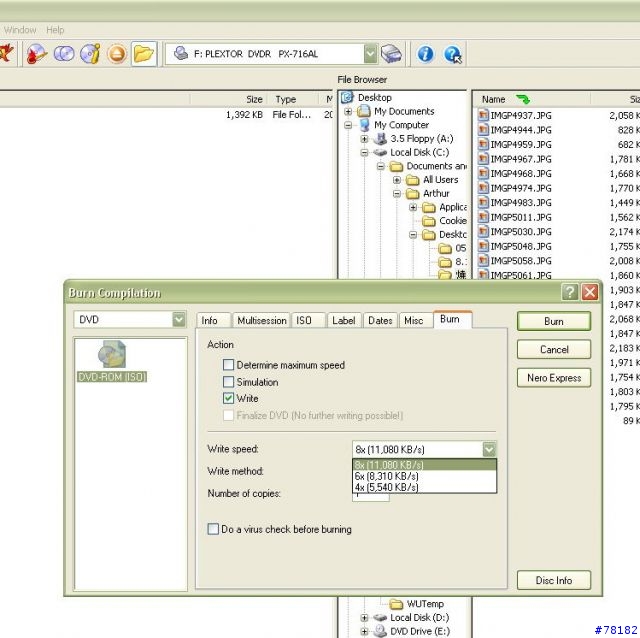640x638 pixels.
Task: Click the burn disc toolbar icon
Action: (37, 53)
